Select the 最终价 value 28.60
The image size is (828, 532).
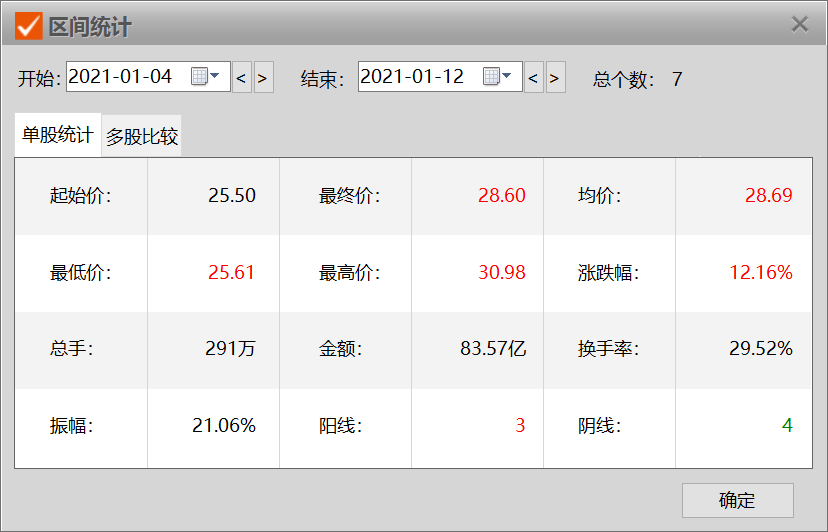point(501,196)
